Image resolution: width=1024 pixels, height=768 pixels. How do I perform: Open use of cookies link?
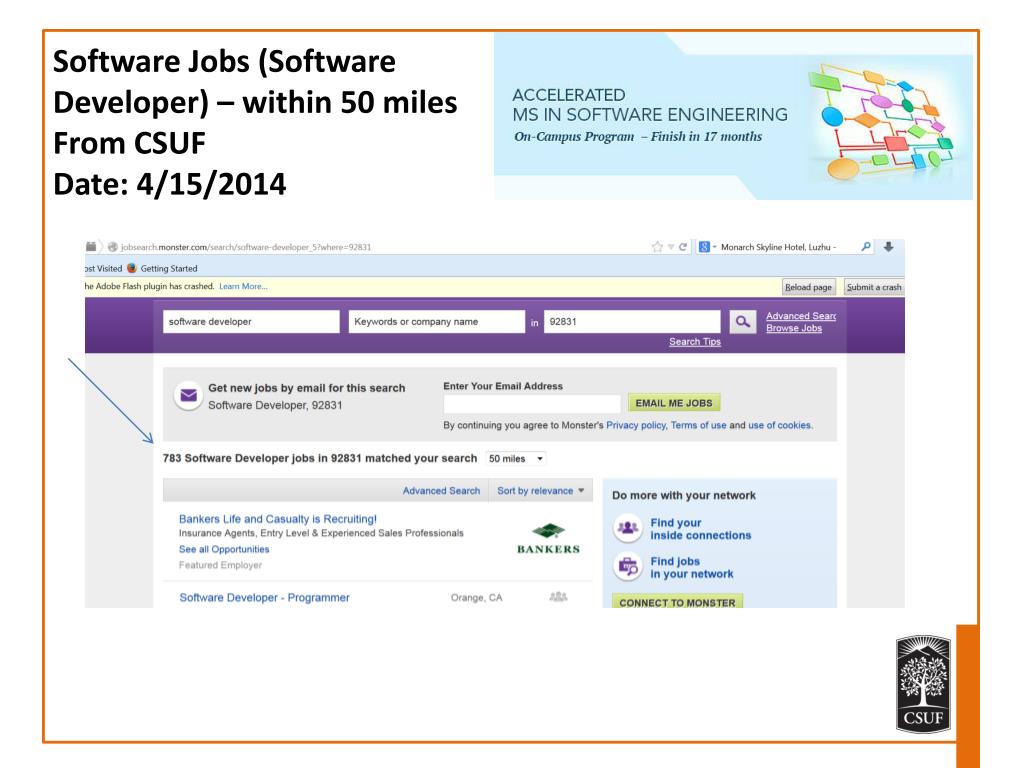click(780, 425)
